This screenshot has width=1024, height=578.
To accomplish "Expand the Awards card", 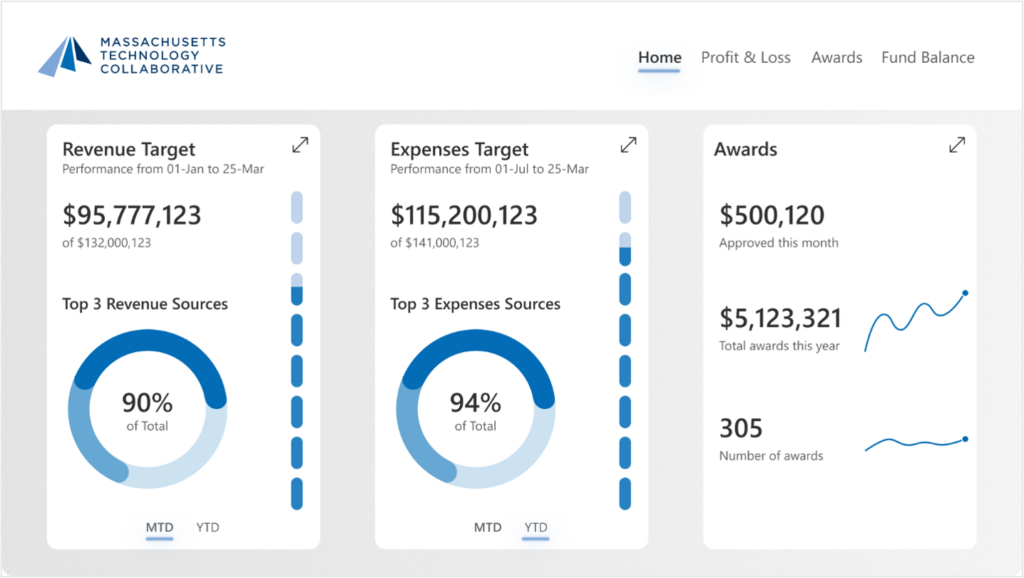I will [x=957, y=145].
